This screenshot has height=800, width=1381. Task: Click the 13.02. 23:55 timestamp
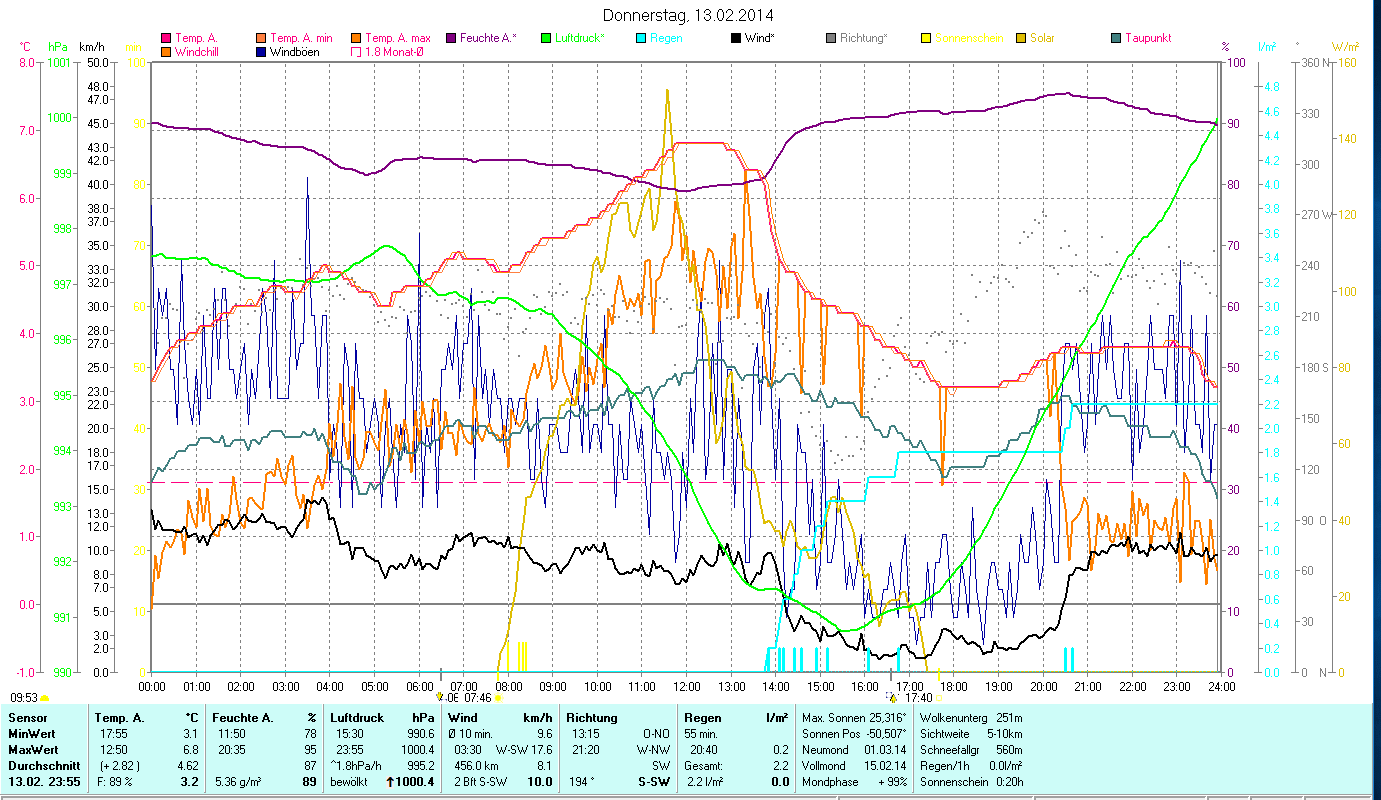click(44, 782)
